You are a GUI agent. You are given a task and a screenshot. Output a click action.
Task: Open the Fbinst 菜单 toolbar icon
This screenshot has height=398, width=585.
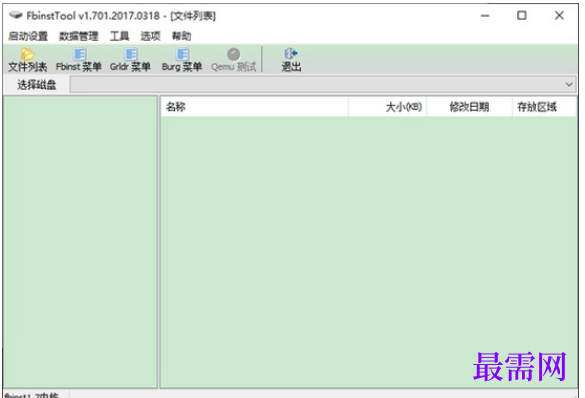79,54
